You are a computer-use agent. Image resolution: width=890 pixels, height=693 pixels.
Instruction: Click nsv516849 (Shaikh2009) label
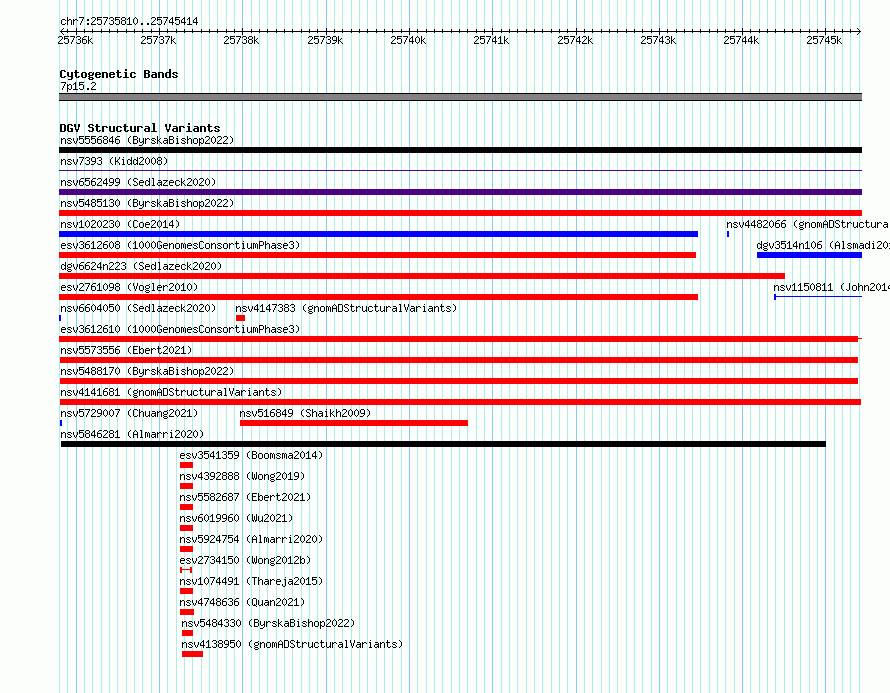[305, 413]
